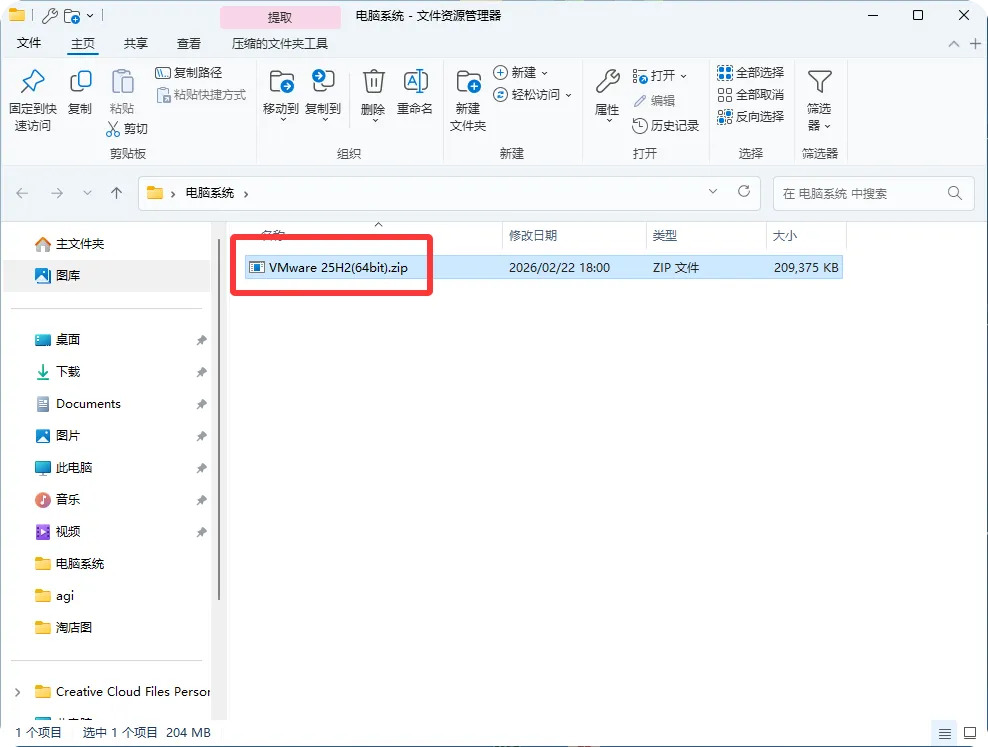Switch to the Home (主页) tab
The image size is (988, 747).
[x=83, y=43]
